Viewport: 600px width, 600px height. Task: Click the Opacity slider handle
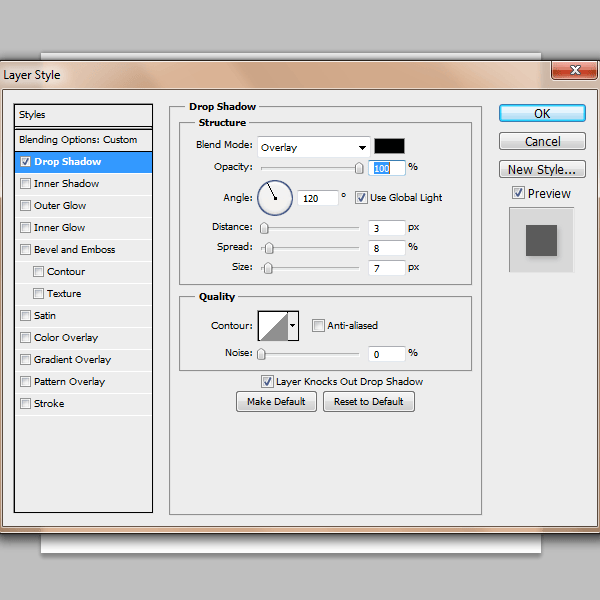pos(359,168)
